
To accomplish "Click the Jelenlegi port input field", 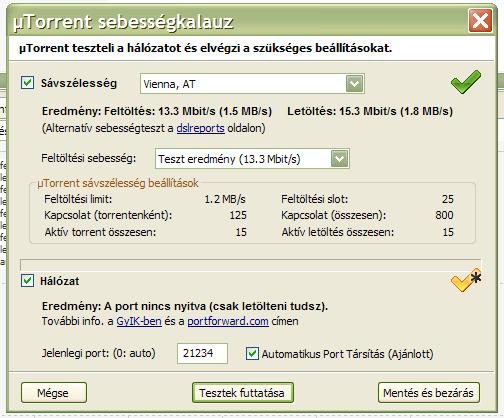I will [x=202, y=353].
